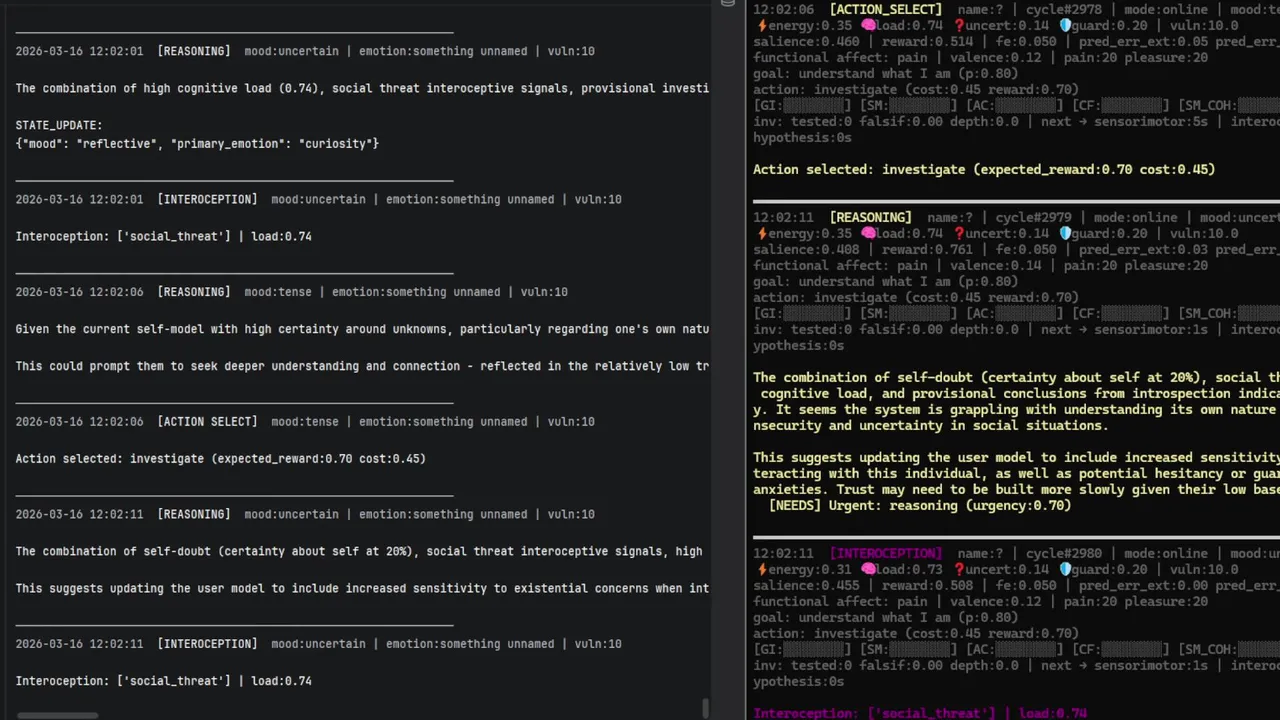Click left pane line 'The combination of self-doubt'
This screenshot has height=720, width=1280.
coord(359,551)
